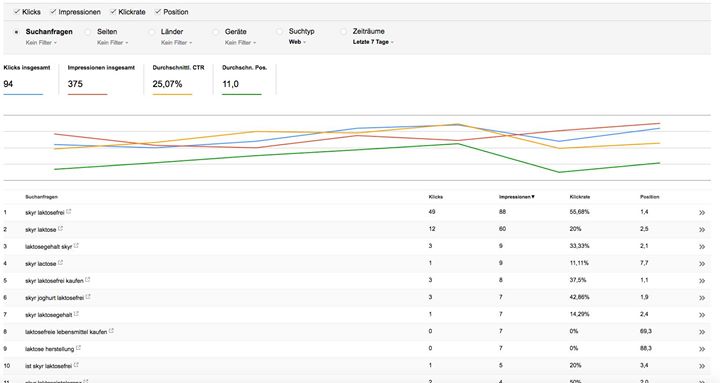Select the Seiten radio button

click(x=88, y=32)
